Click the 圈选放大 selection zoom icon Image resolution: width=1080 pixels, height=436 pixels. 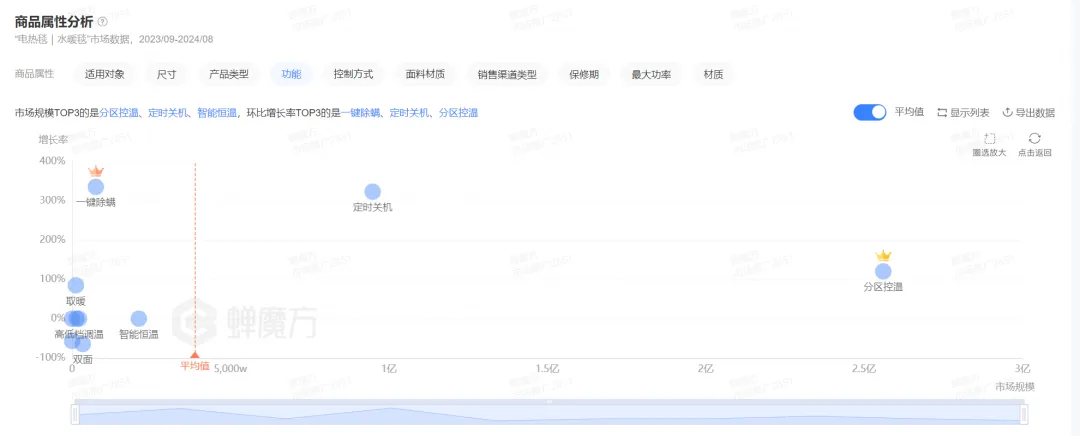[989, 139]
